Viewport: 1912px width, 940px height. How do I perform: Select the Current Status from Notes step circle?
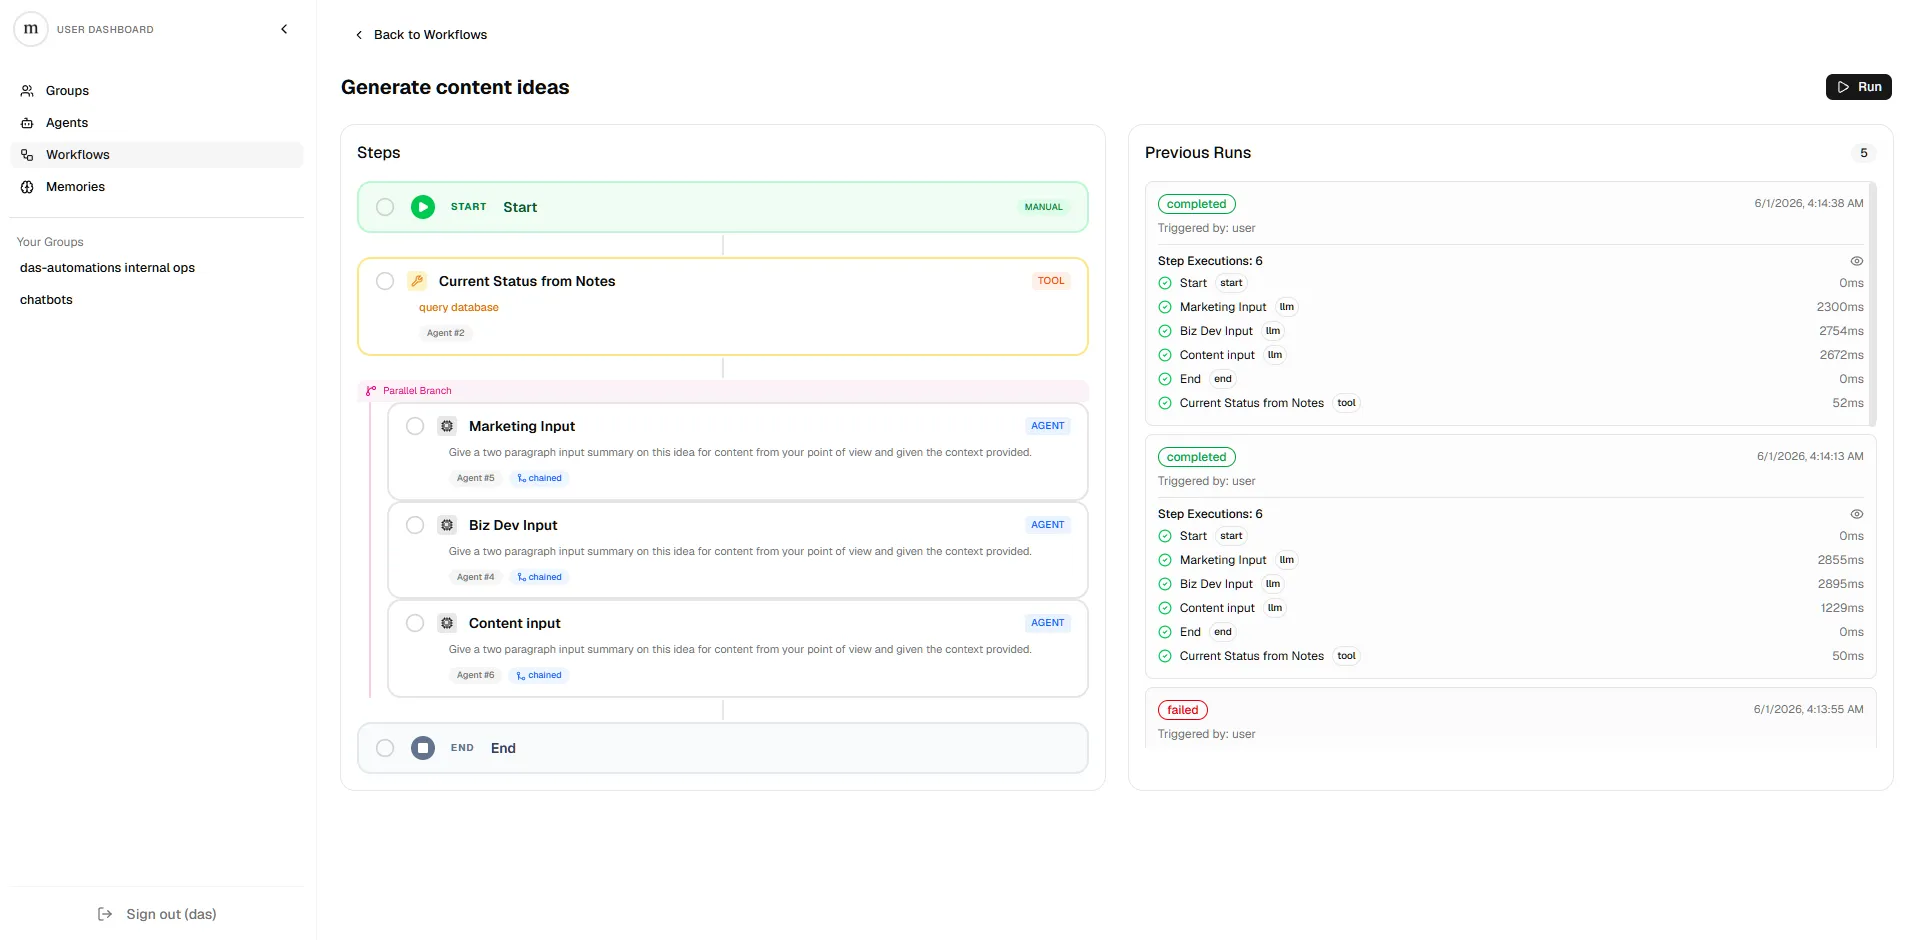tap(385, 281)
